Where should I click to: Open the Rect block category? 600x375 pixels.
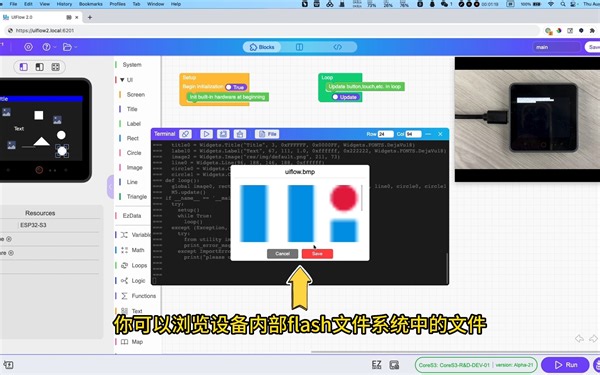tap(132, 138)
